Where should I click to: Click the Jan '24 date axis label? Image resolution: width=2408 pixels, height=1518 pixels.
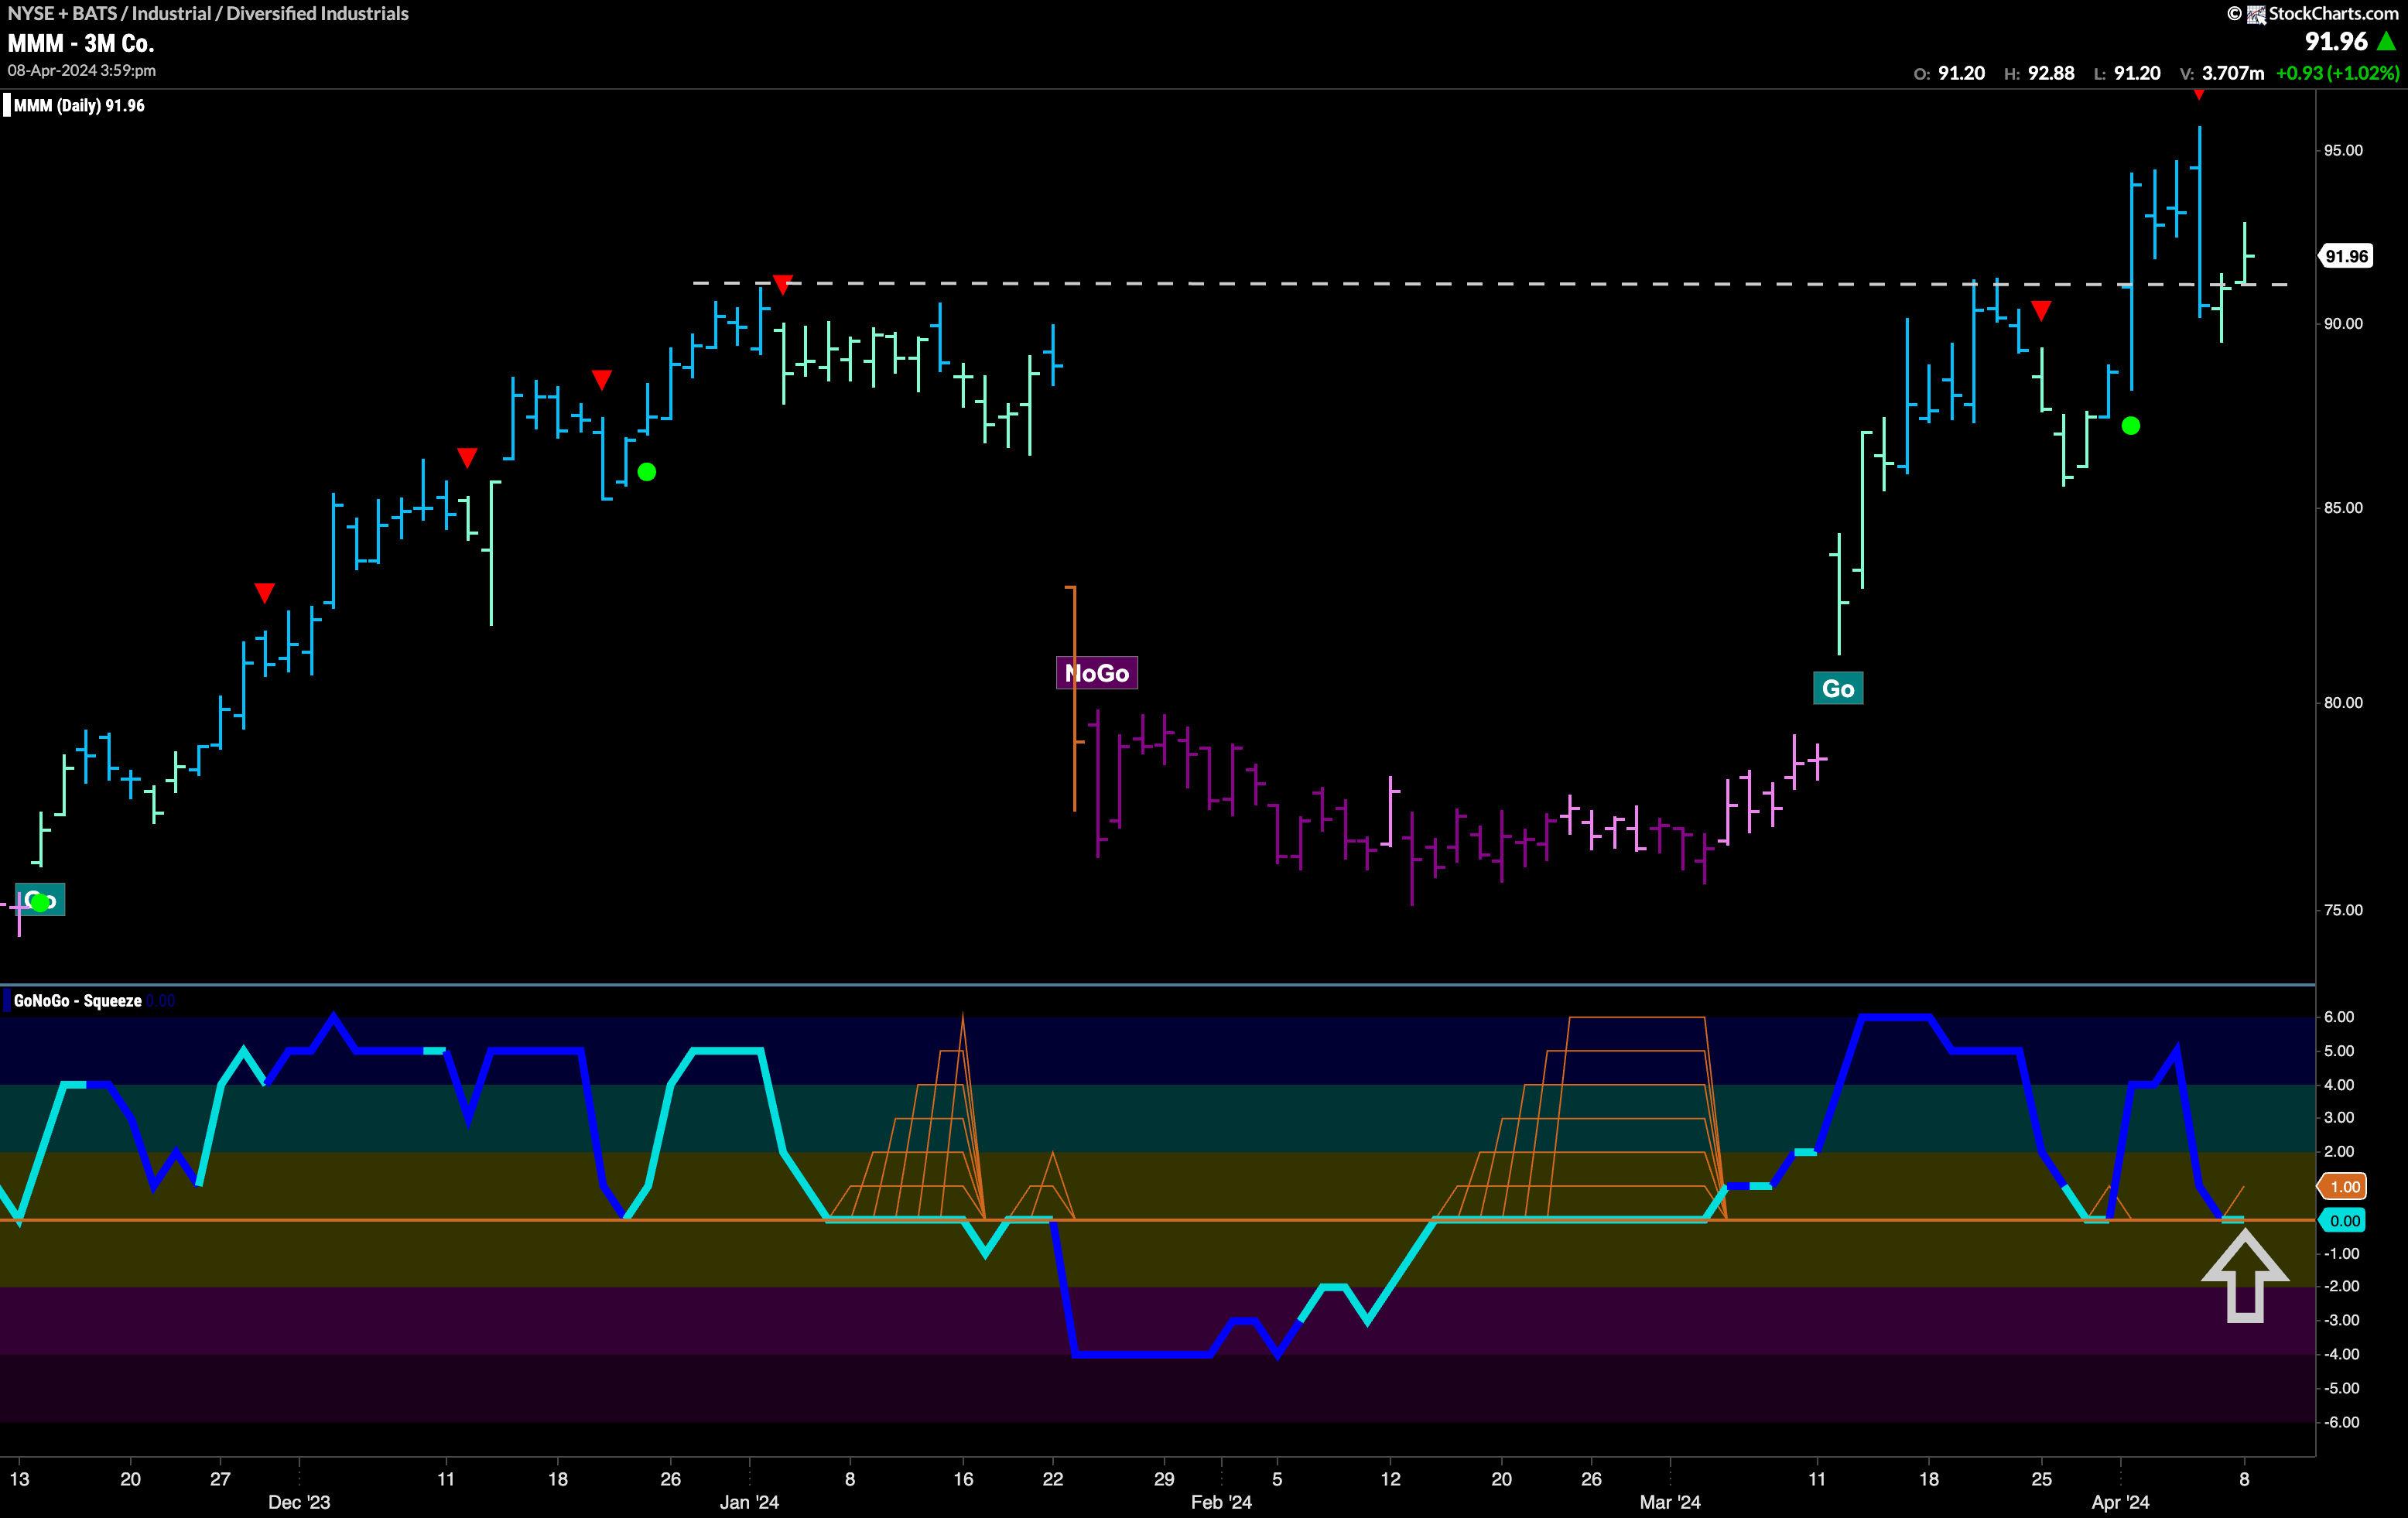749,1502
